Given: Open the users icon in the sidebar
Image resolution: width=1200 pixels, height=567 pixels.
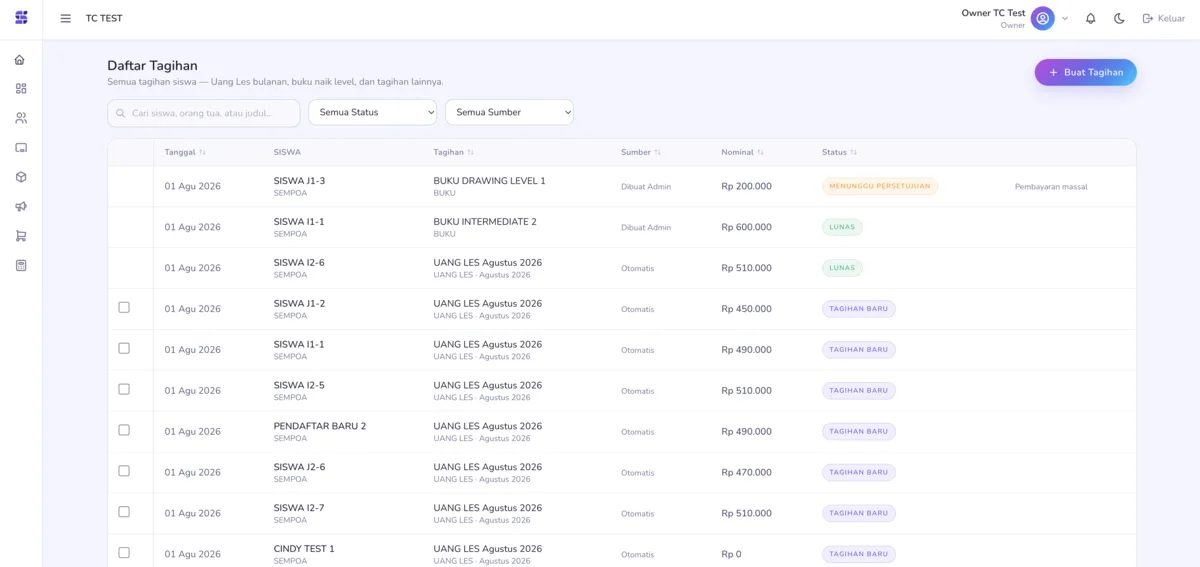Looking at the screenshot, I should pos(21,118).
